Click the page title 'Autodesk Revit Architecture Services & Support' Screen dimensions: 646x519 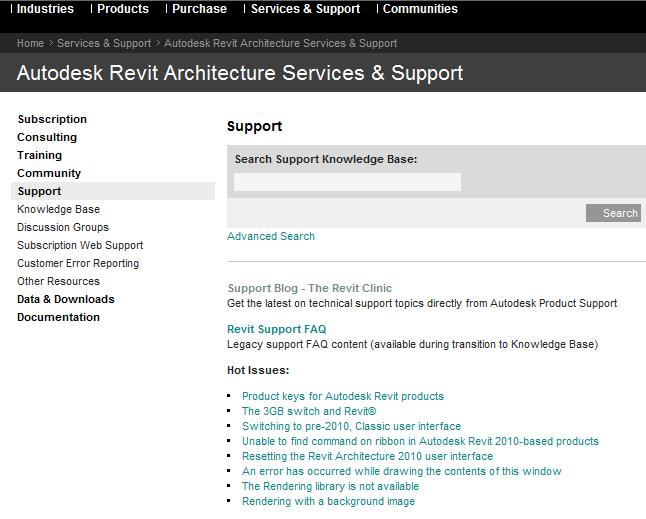pyautogui.click(x=240, y=73)
